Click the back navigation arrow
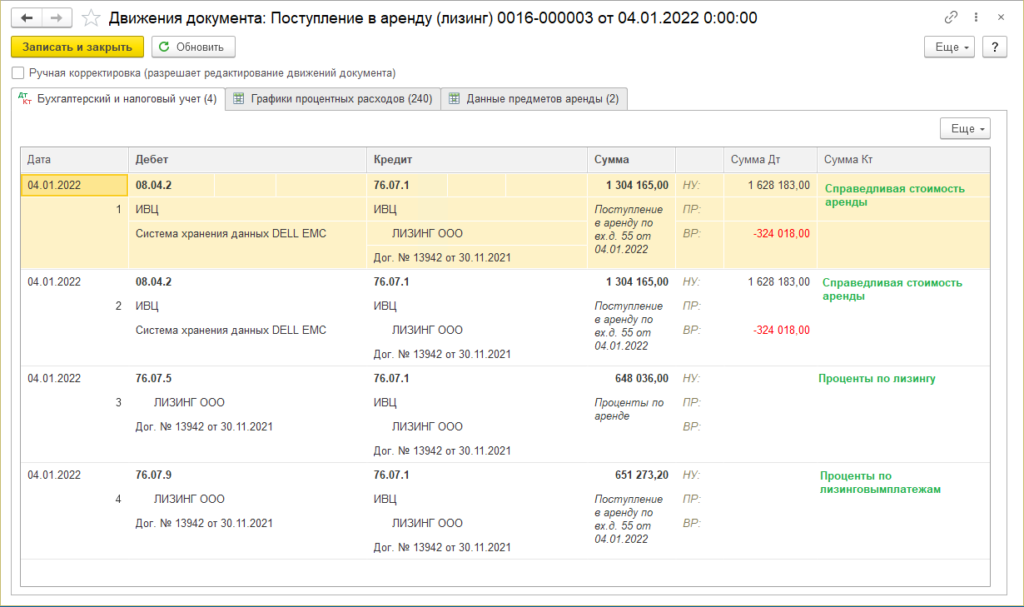1024x607 pixels. pos(26,18)
